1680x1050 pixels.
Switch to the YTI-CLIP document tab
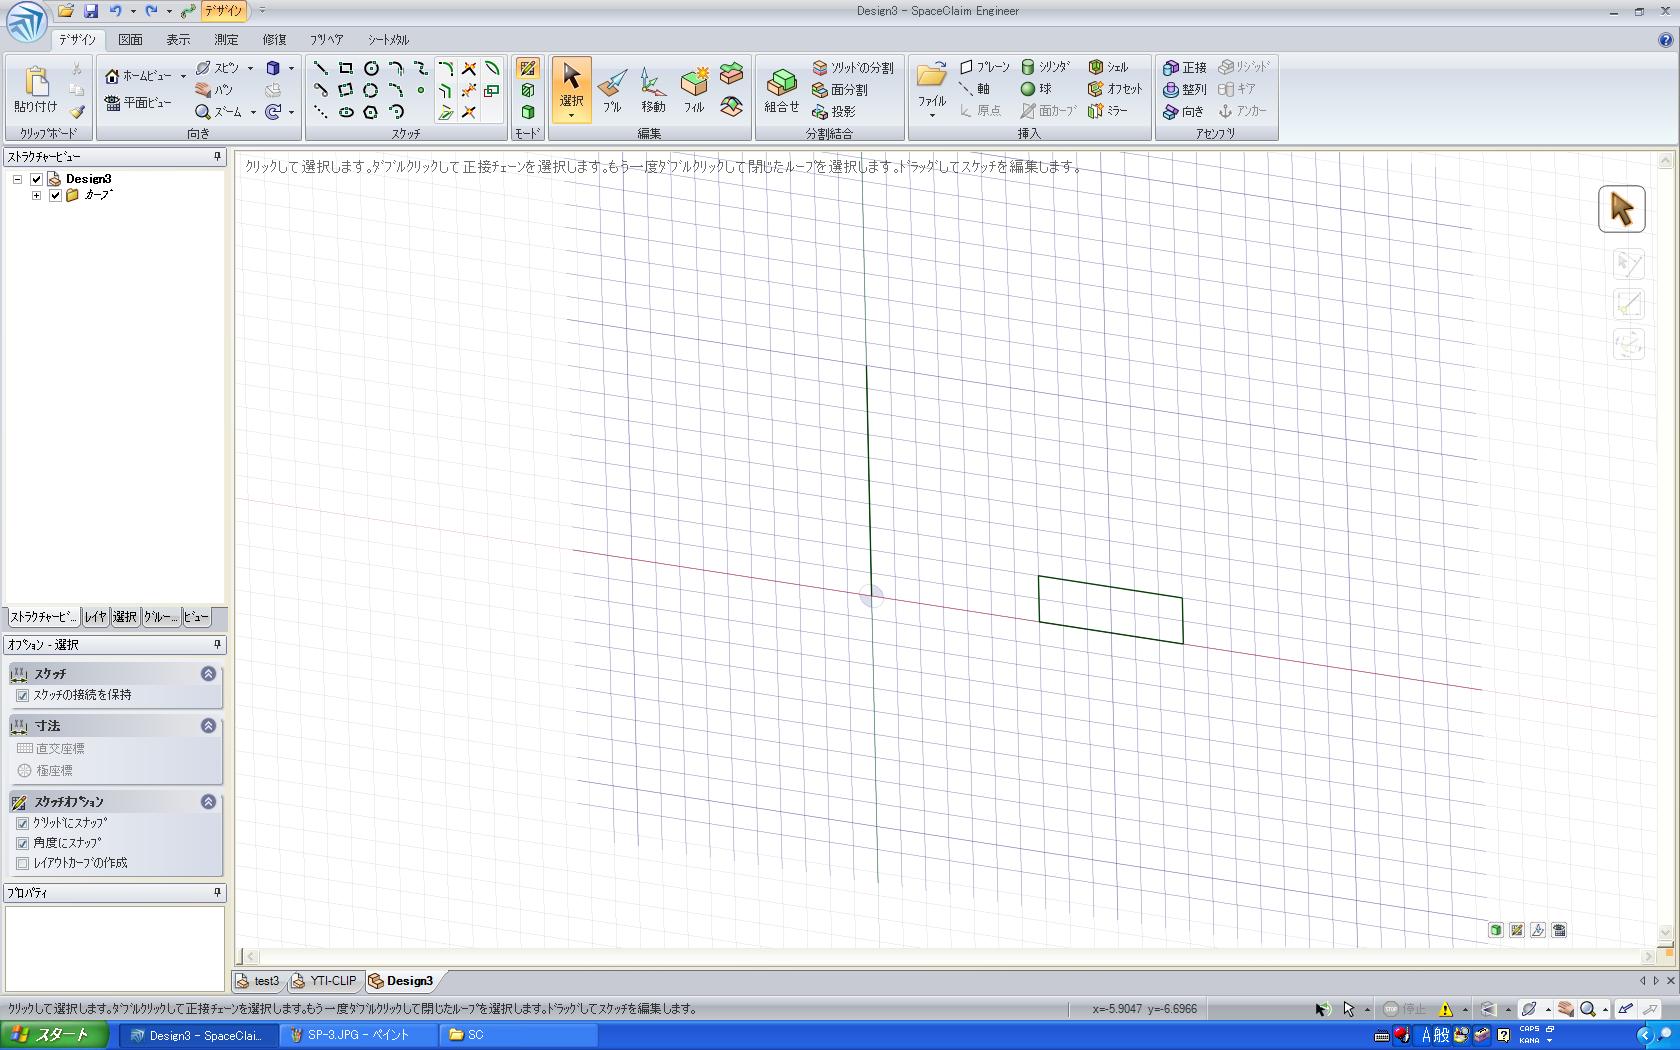click(331, 981)
